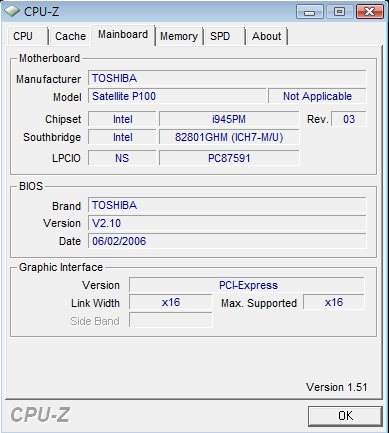Click the Version 1.51 text
The height and width of the screenshot is (433, 389).
337,387
